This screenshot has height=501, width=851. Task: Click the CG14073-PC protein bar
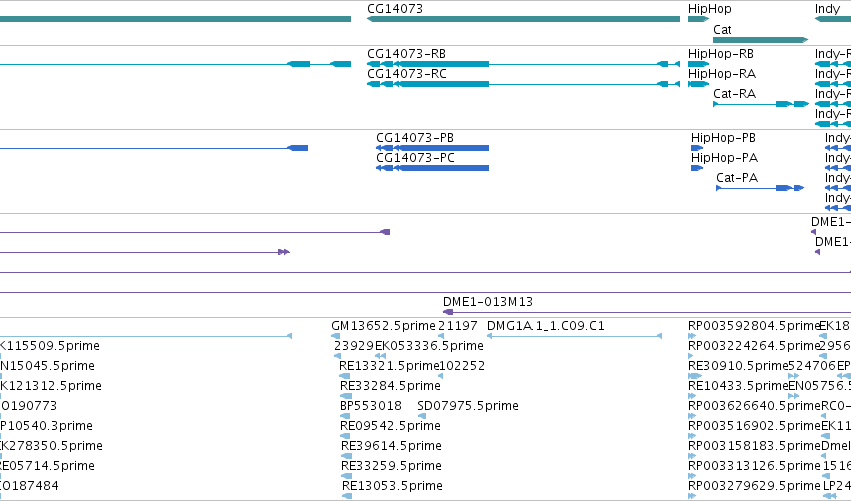pyautogui.click(x=433, y=168)
